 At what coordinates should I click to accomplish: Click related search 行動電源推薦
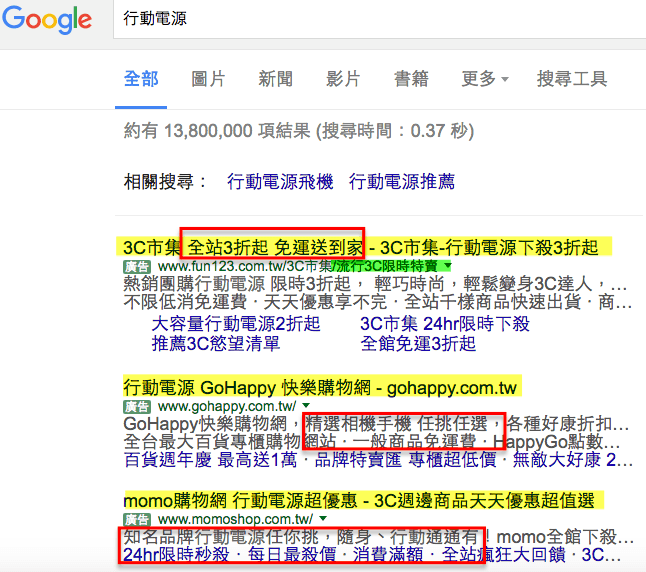tap(402, 182)
